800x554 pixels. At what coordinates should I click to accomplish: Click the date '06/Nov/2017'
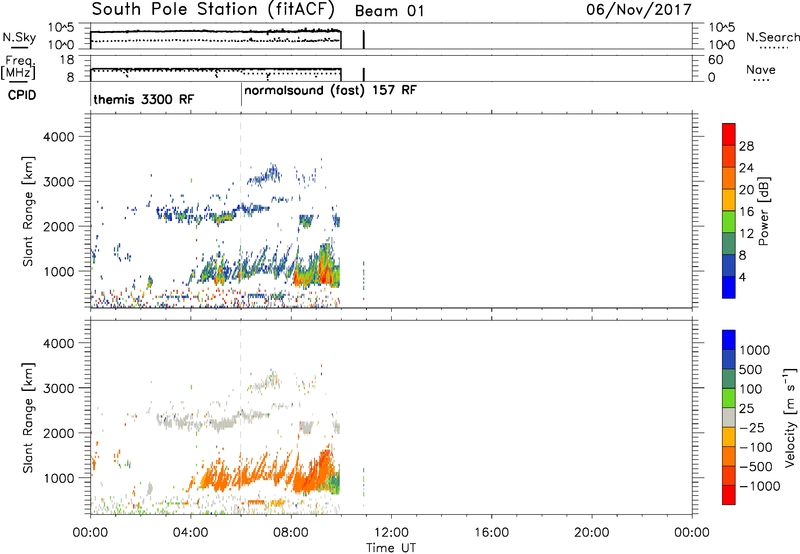[x=639, y=10]
